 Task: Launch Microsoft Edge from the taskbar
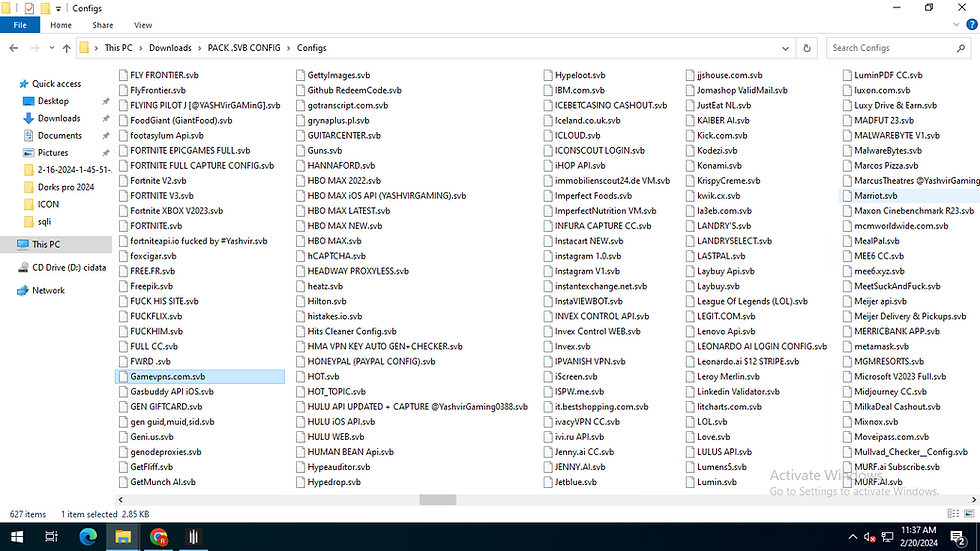pyautogui.click(x=88, y=537)
